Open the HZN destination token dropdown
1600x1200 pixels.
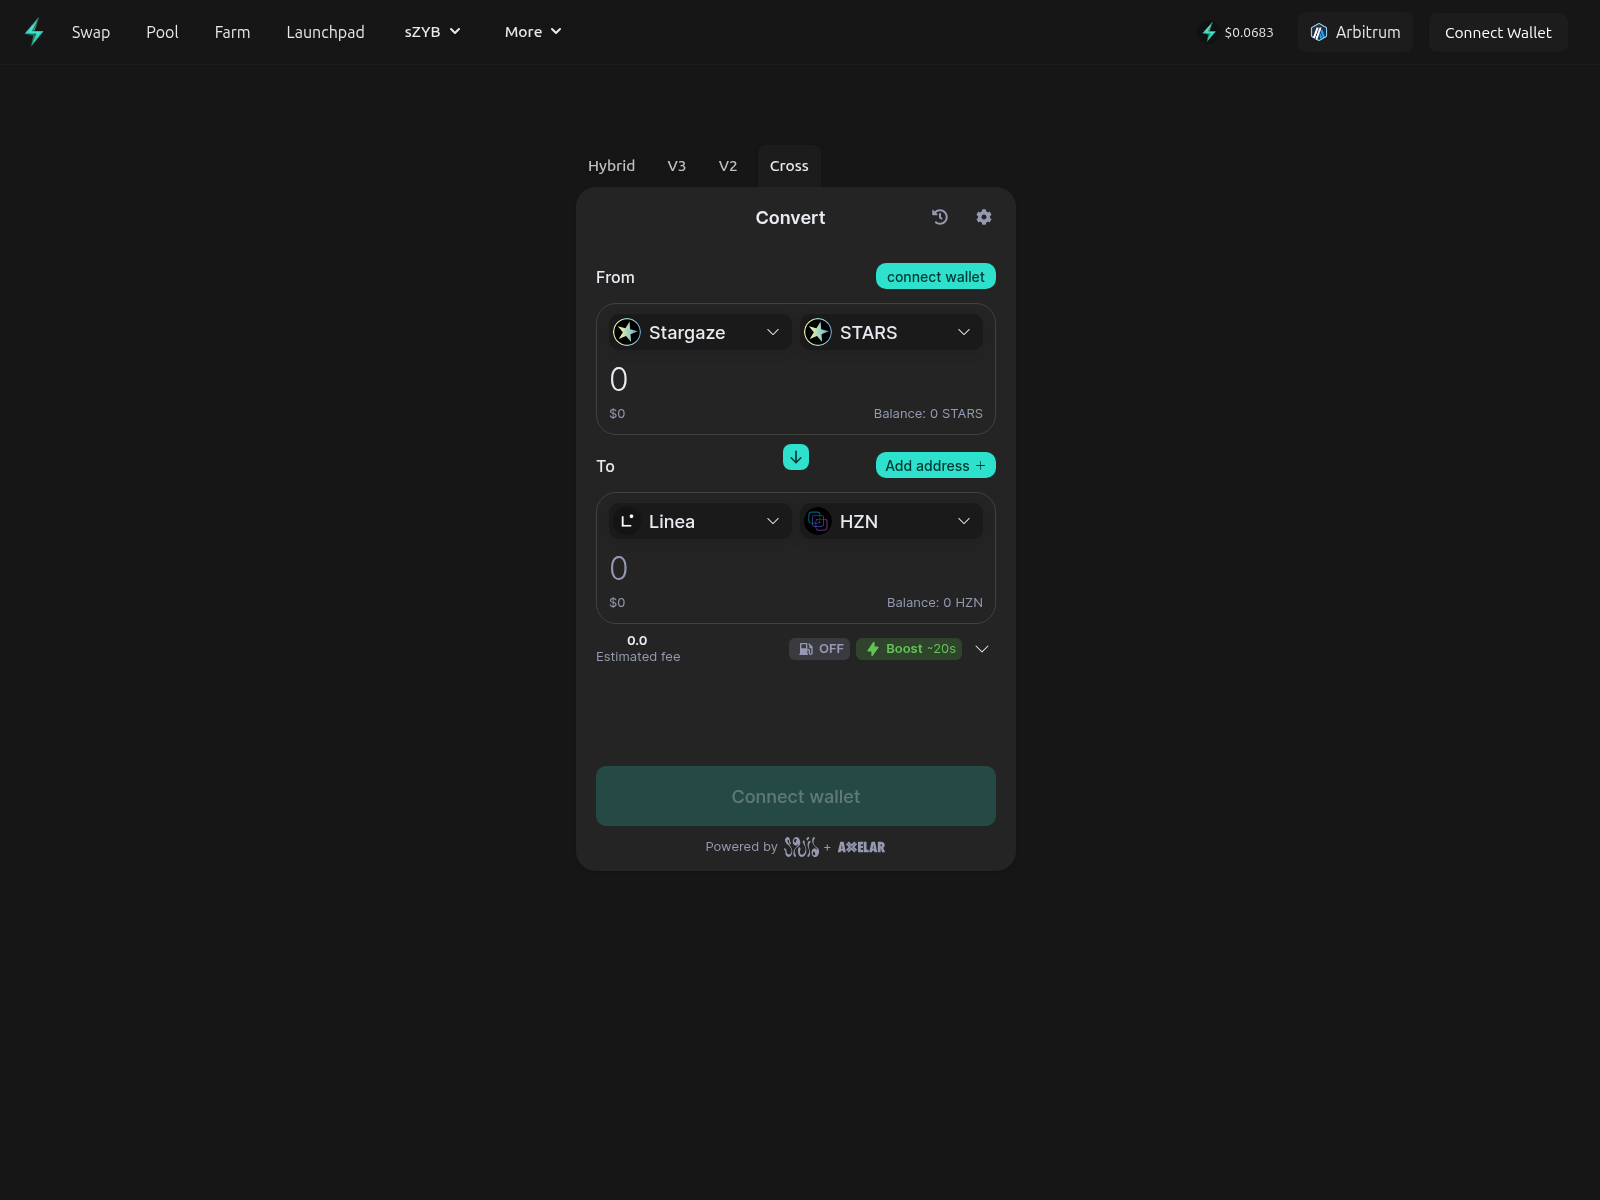pos(891,521)
